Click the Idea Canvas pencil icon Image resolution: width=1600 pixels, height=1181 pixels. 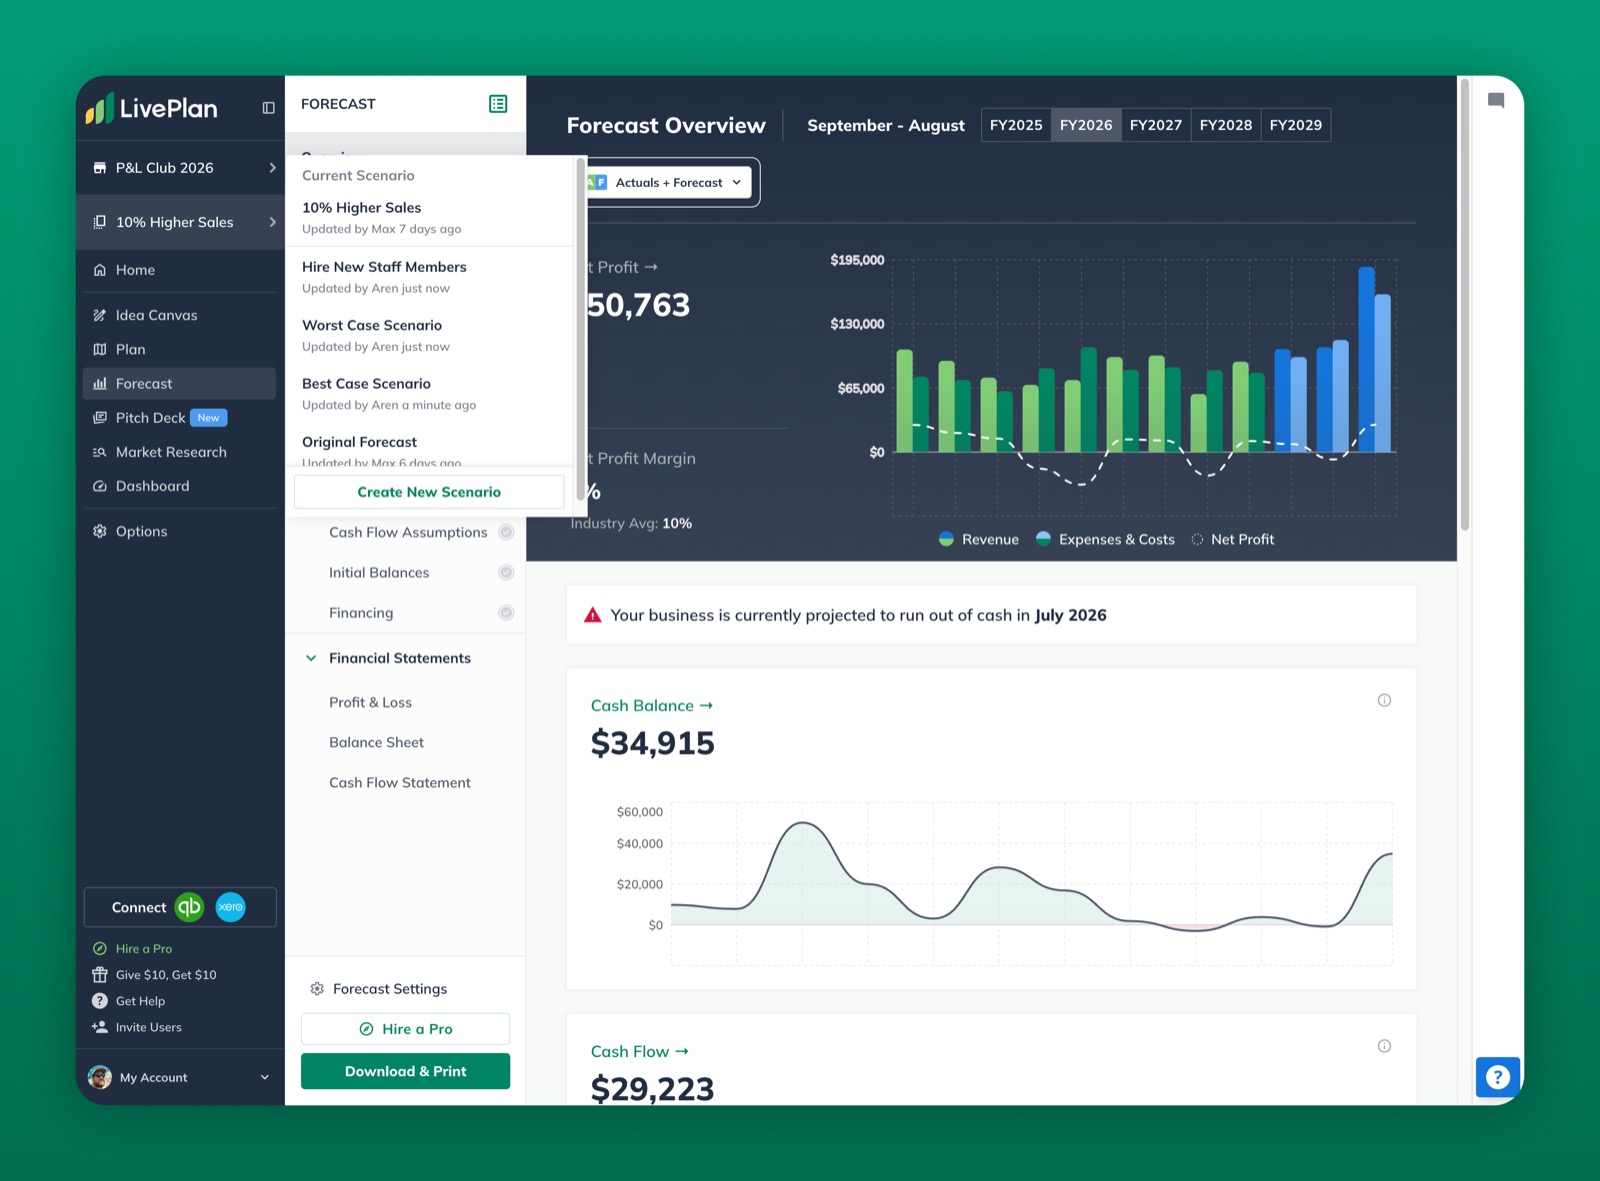pos(100,315)
